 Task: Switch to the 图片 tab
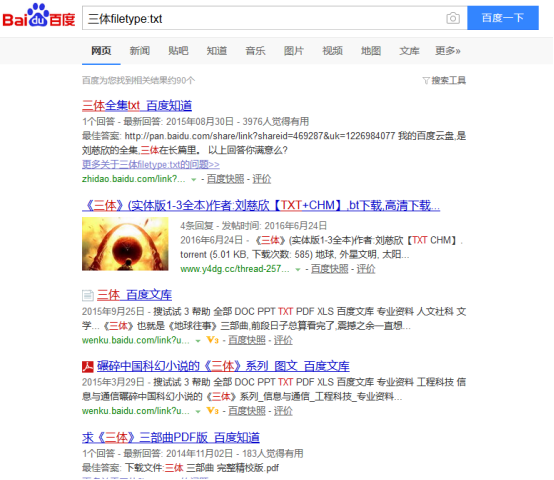(x=294, y=51)
